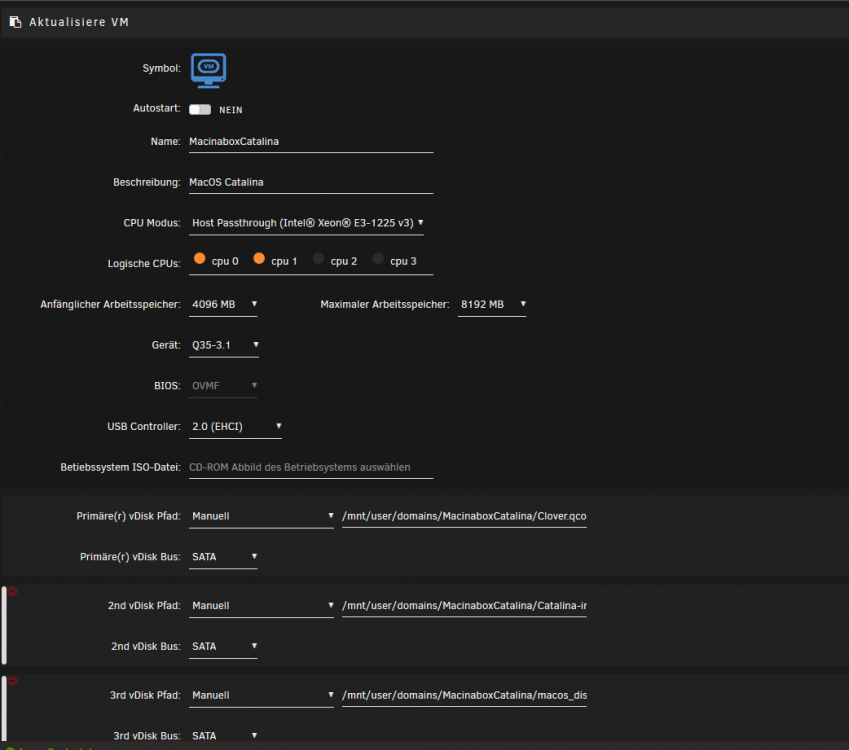Open 3rd vDisk Bus SATA dropdown
Image resolution: width=849 pixels, height=750 pixels.
(223, 736)
